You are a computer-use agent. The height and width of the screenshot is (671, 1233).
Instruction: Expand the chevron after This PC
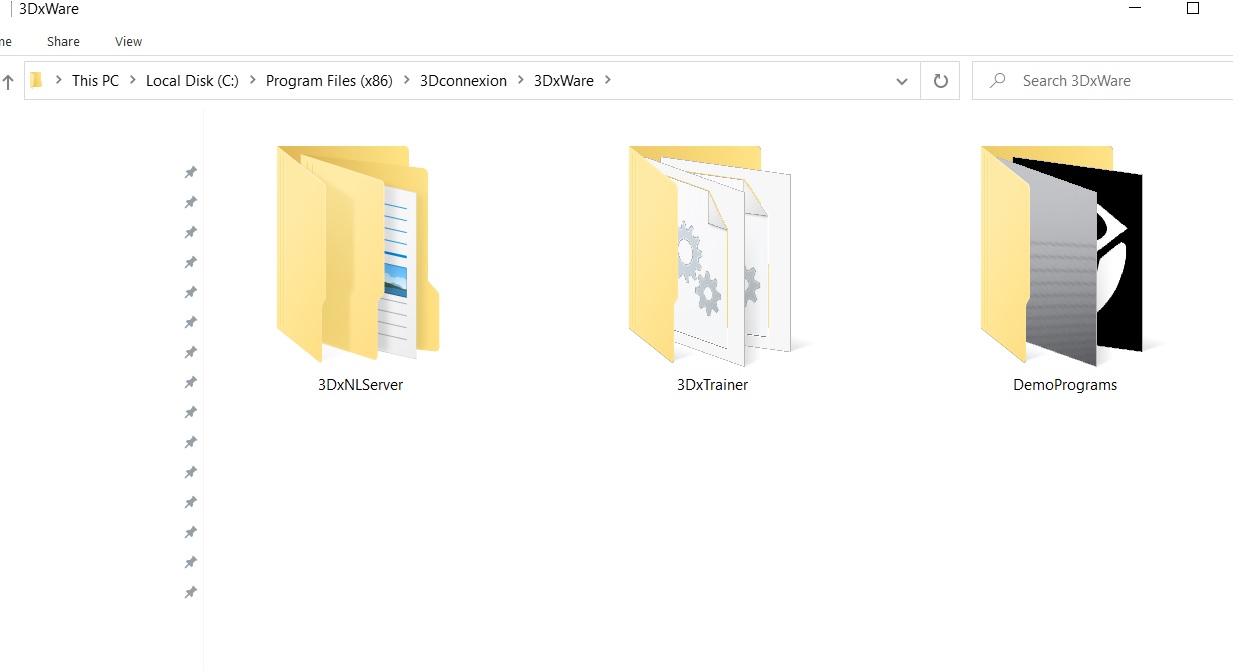(133, 81)
